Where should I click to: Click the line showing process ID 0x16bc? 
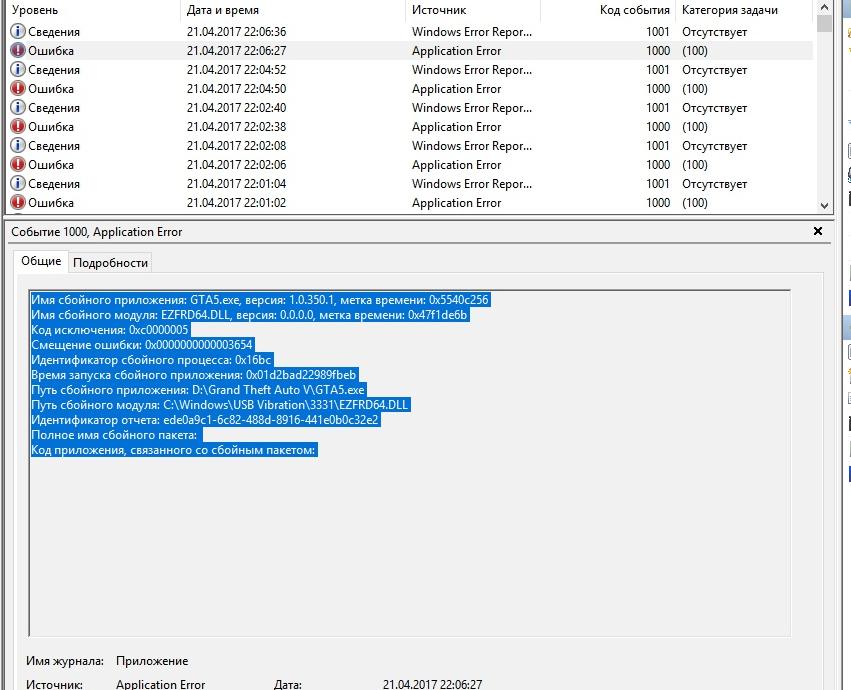click(x=151, y=360)
